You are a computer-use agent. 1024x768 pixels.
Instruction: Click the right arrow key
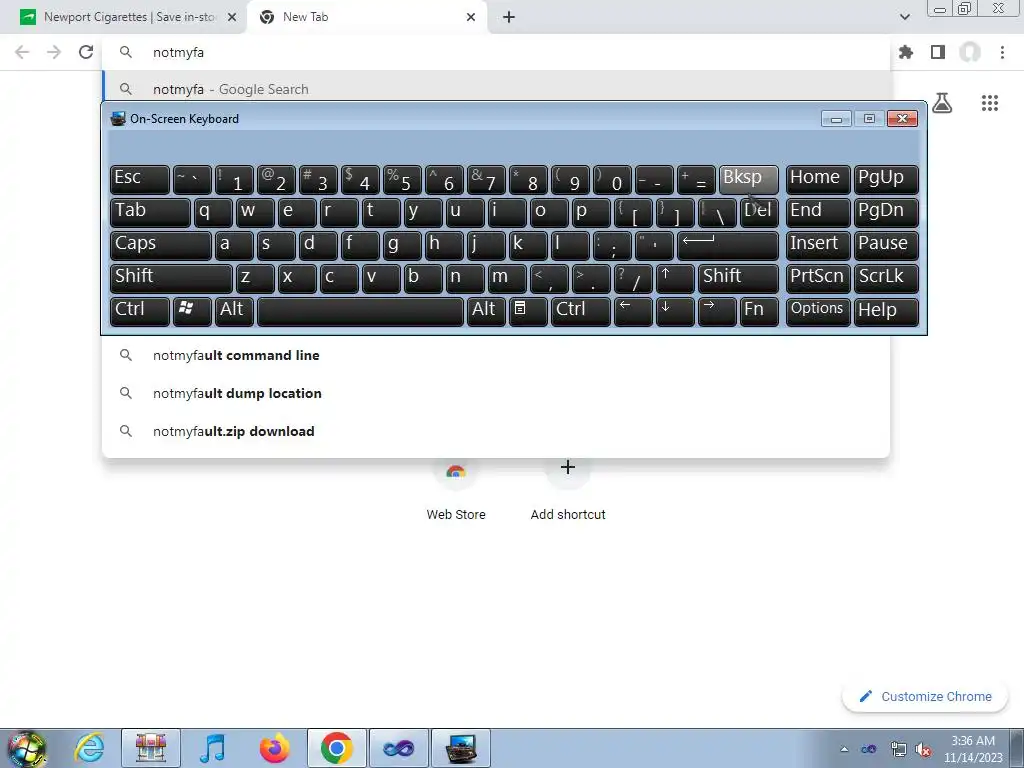pos(717,311)
